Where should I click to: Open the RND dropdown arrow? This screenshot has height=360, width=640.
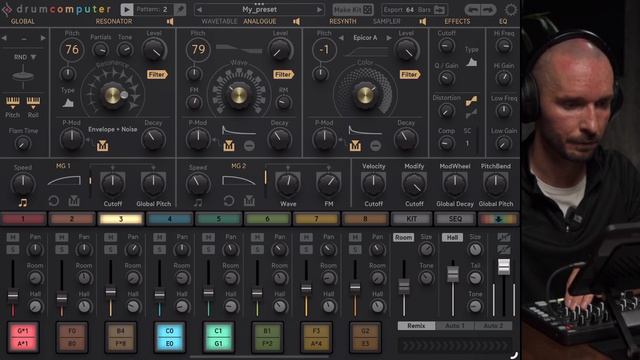pos(33,57)
